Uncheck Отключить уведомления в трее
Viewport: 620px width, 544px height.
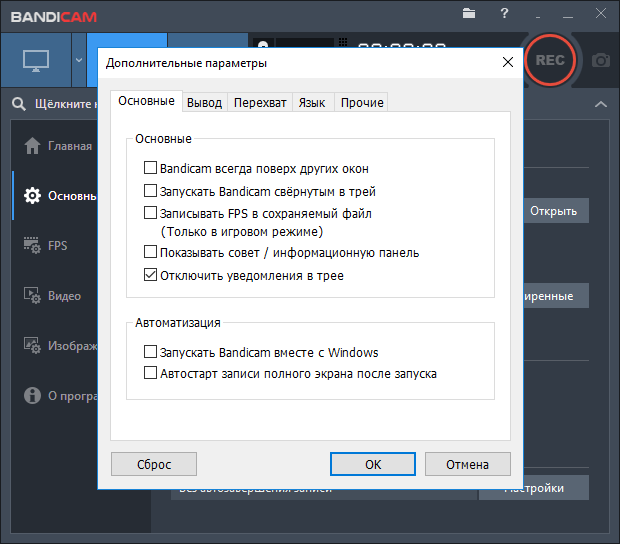pos(150,275)
